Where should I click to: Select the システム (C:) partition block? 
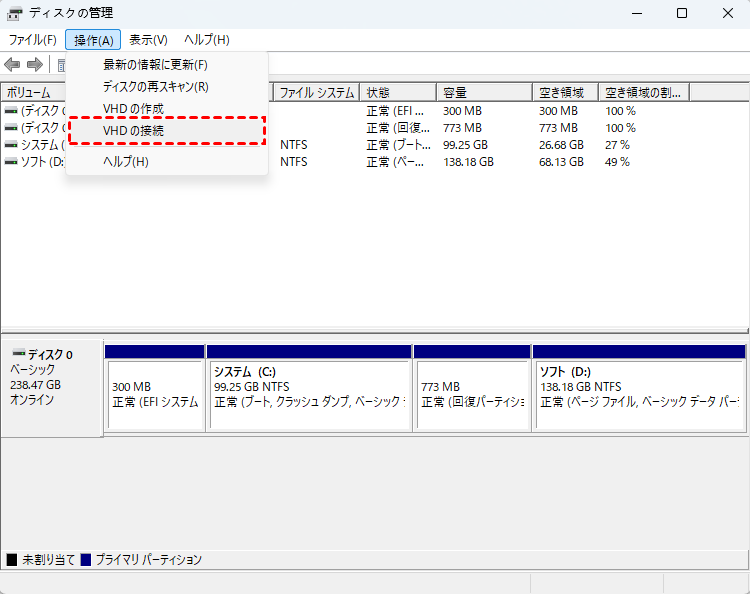pyautogui.click(x=309, y=394)
